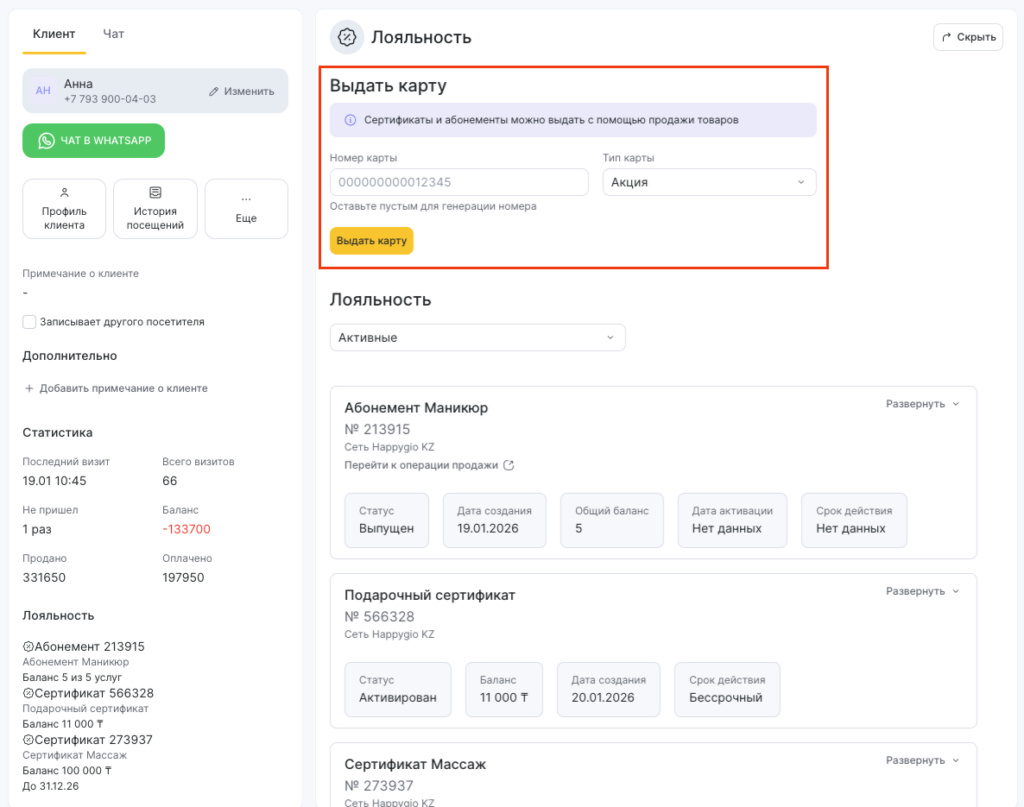This screenshot has width=1024, height=807.
Task: Expand the Сертификат Массаж card
Action: pos(922,760)
